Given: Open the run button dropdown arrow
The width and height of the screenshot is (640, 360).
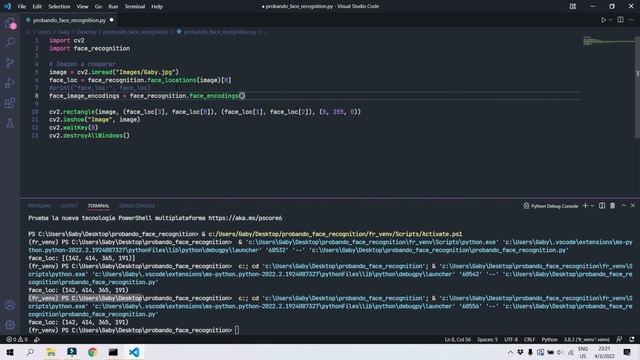Looking at the screenshot, I should point(611,20).
